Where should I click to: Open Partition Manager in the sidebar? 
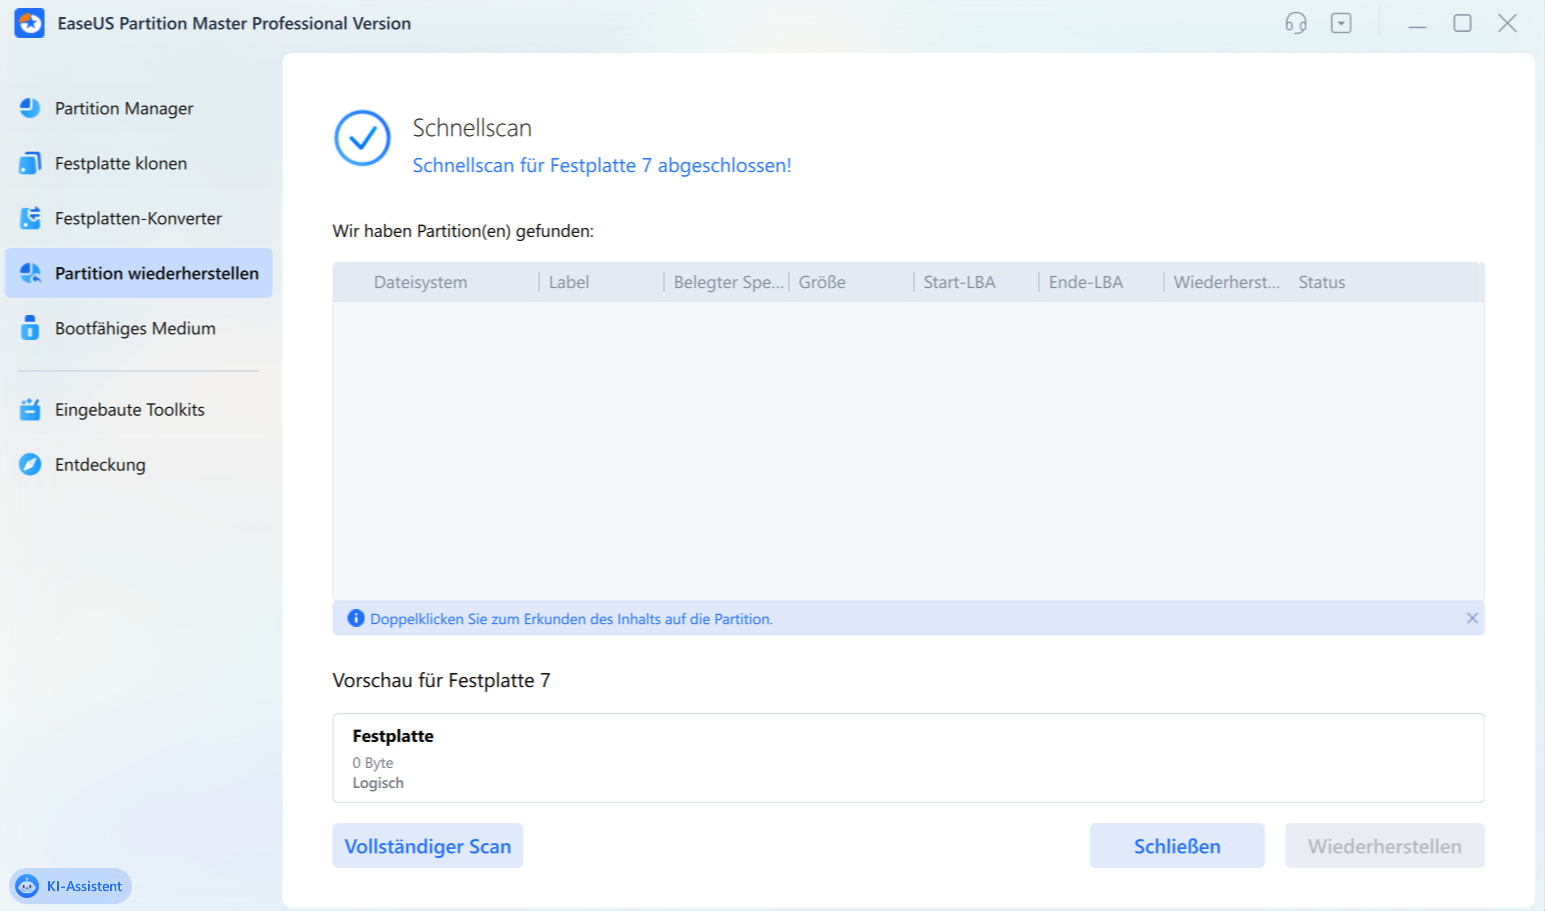coord(139,108)
